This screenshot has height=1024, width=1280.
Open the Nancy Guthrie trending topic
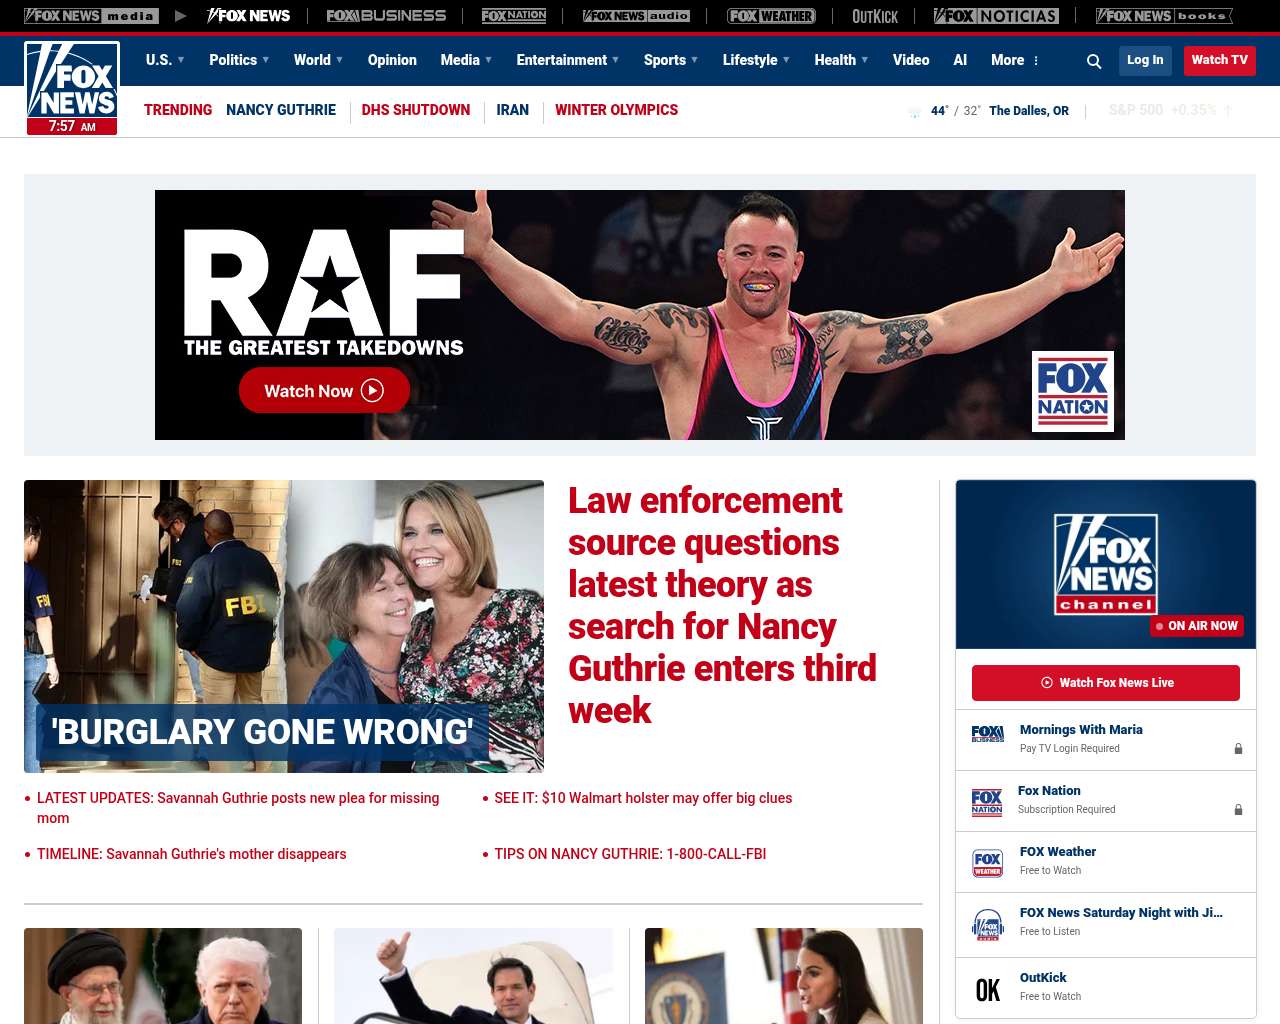tap(281, 110)
